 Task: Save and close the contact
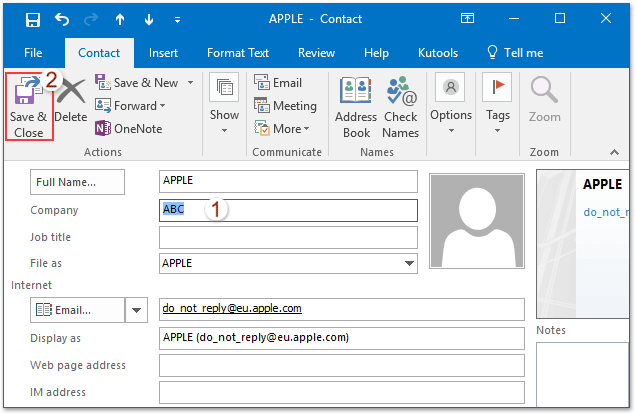click(29, 107)
